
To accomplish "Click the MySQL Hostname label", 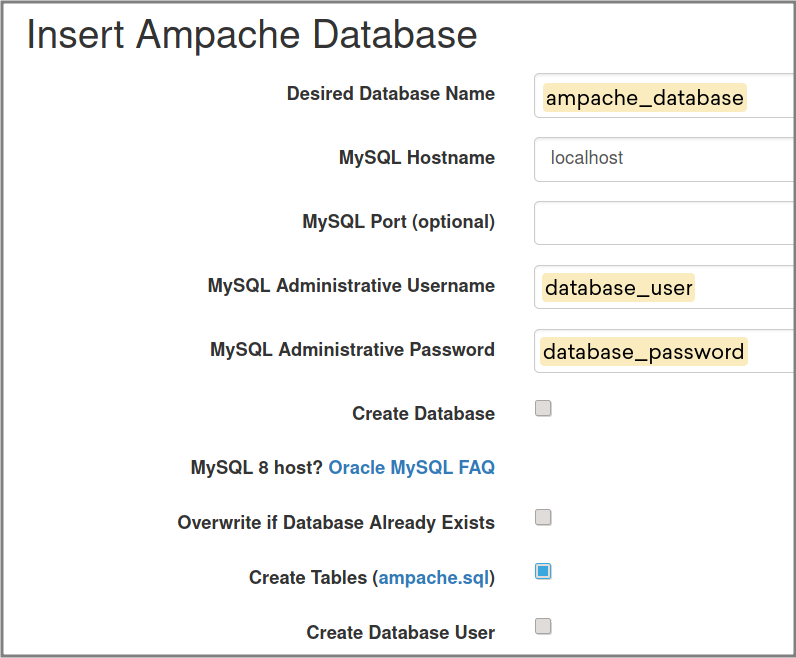I will tap(417, 157).
